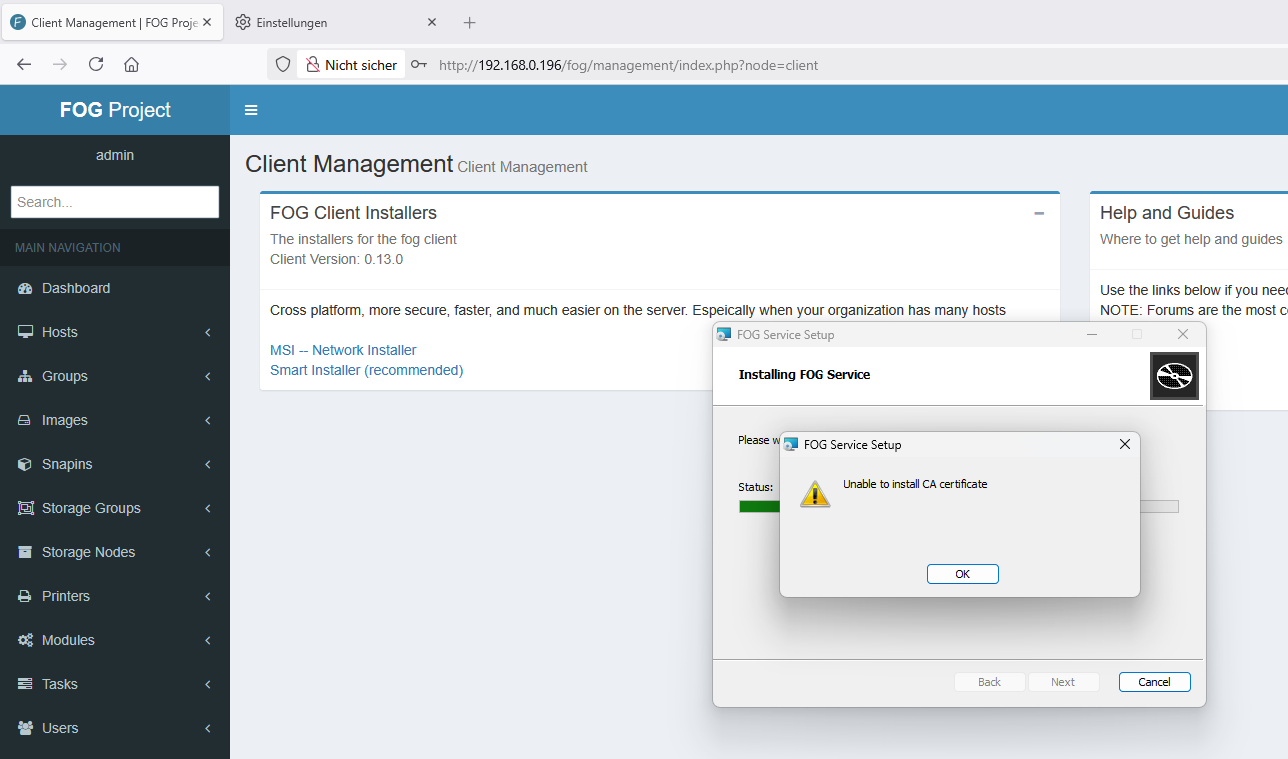Image resolution: width=1288 pixels, height=759 pixels.
Task: Click the Users people icon
Action: click(26, 728)
